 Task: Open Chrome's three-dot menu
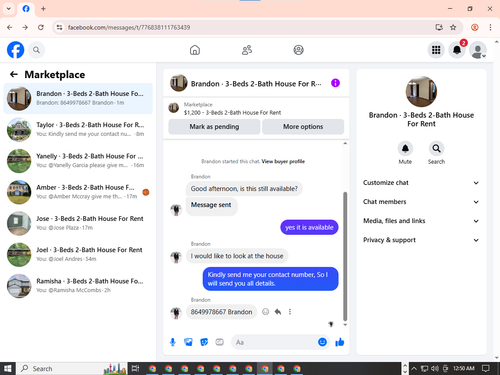pos(490,27)
